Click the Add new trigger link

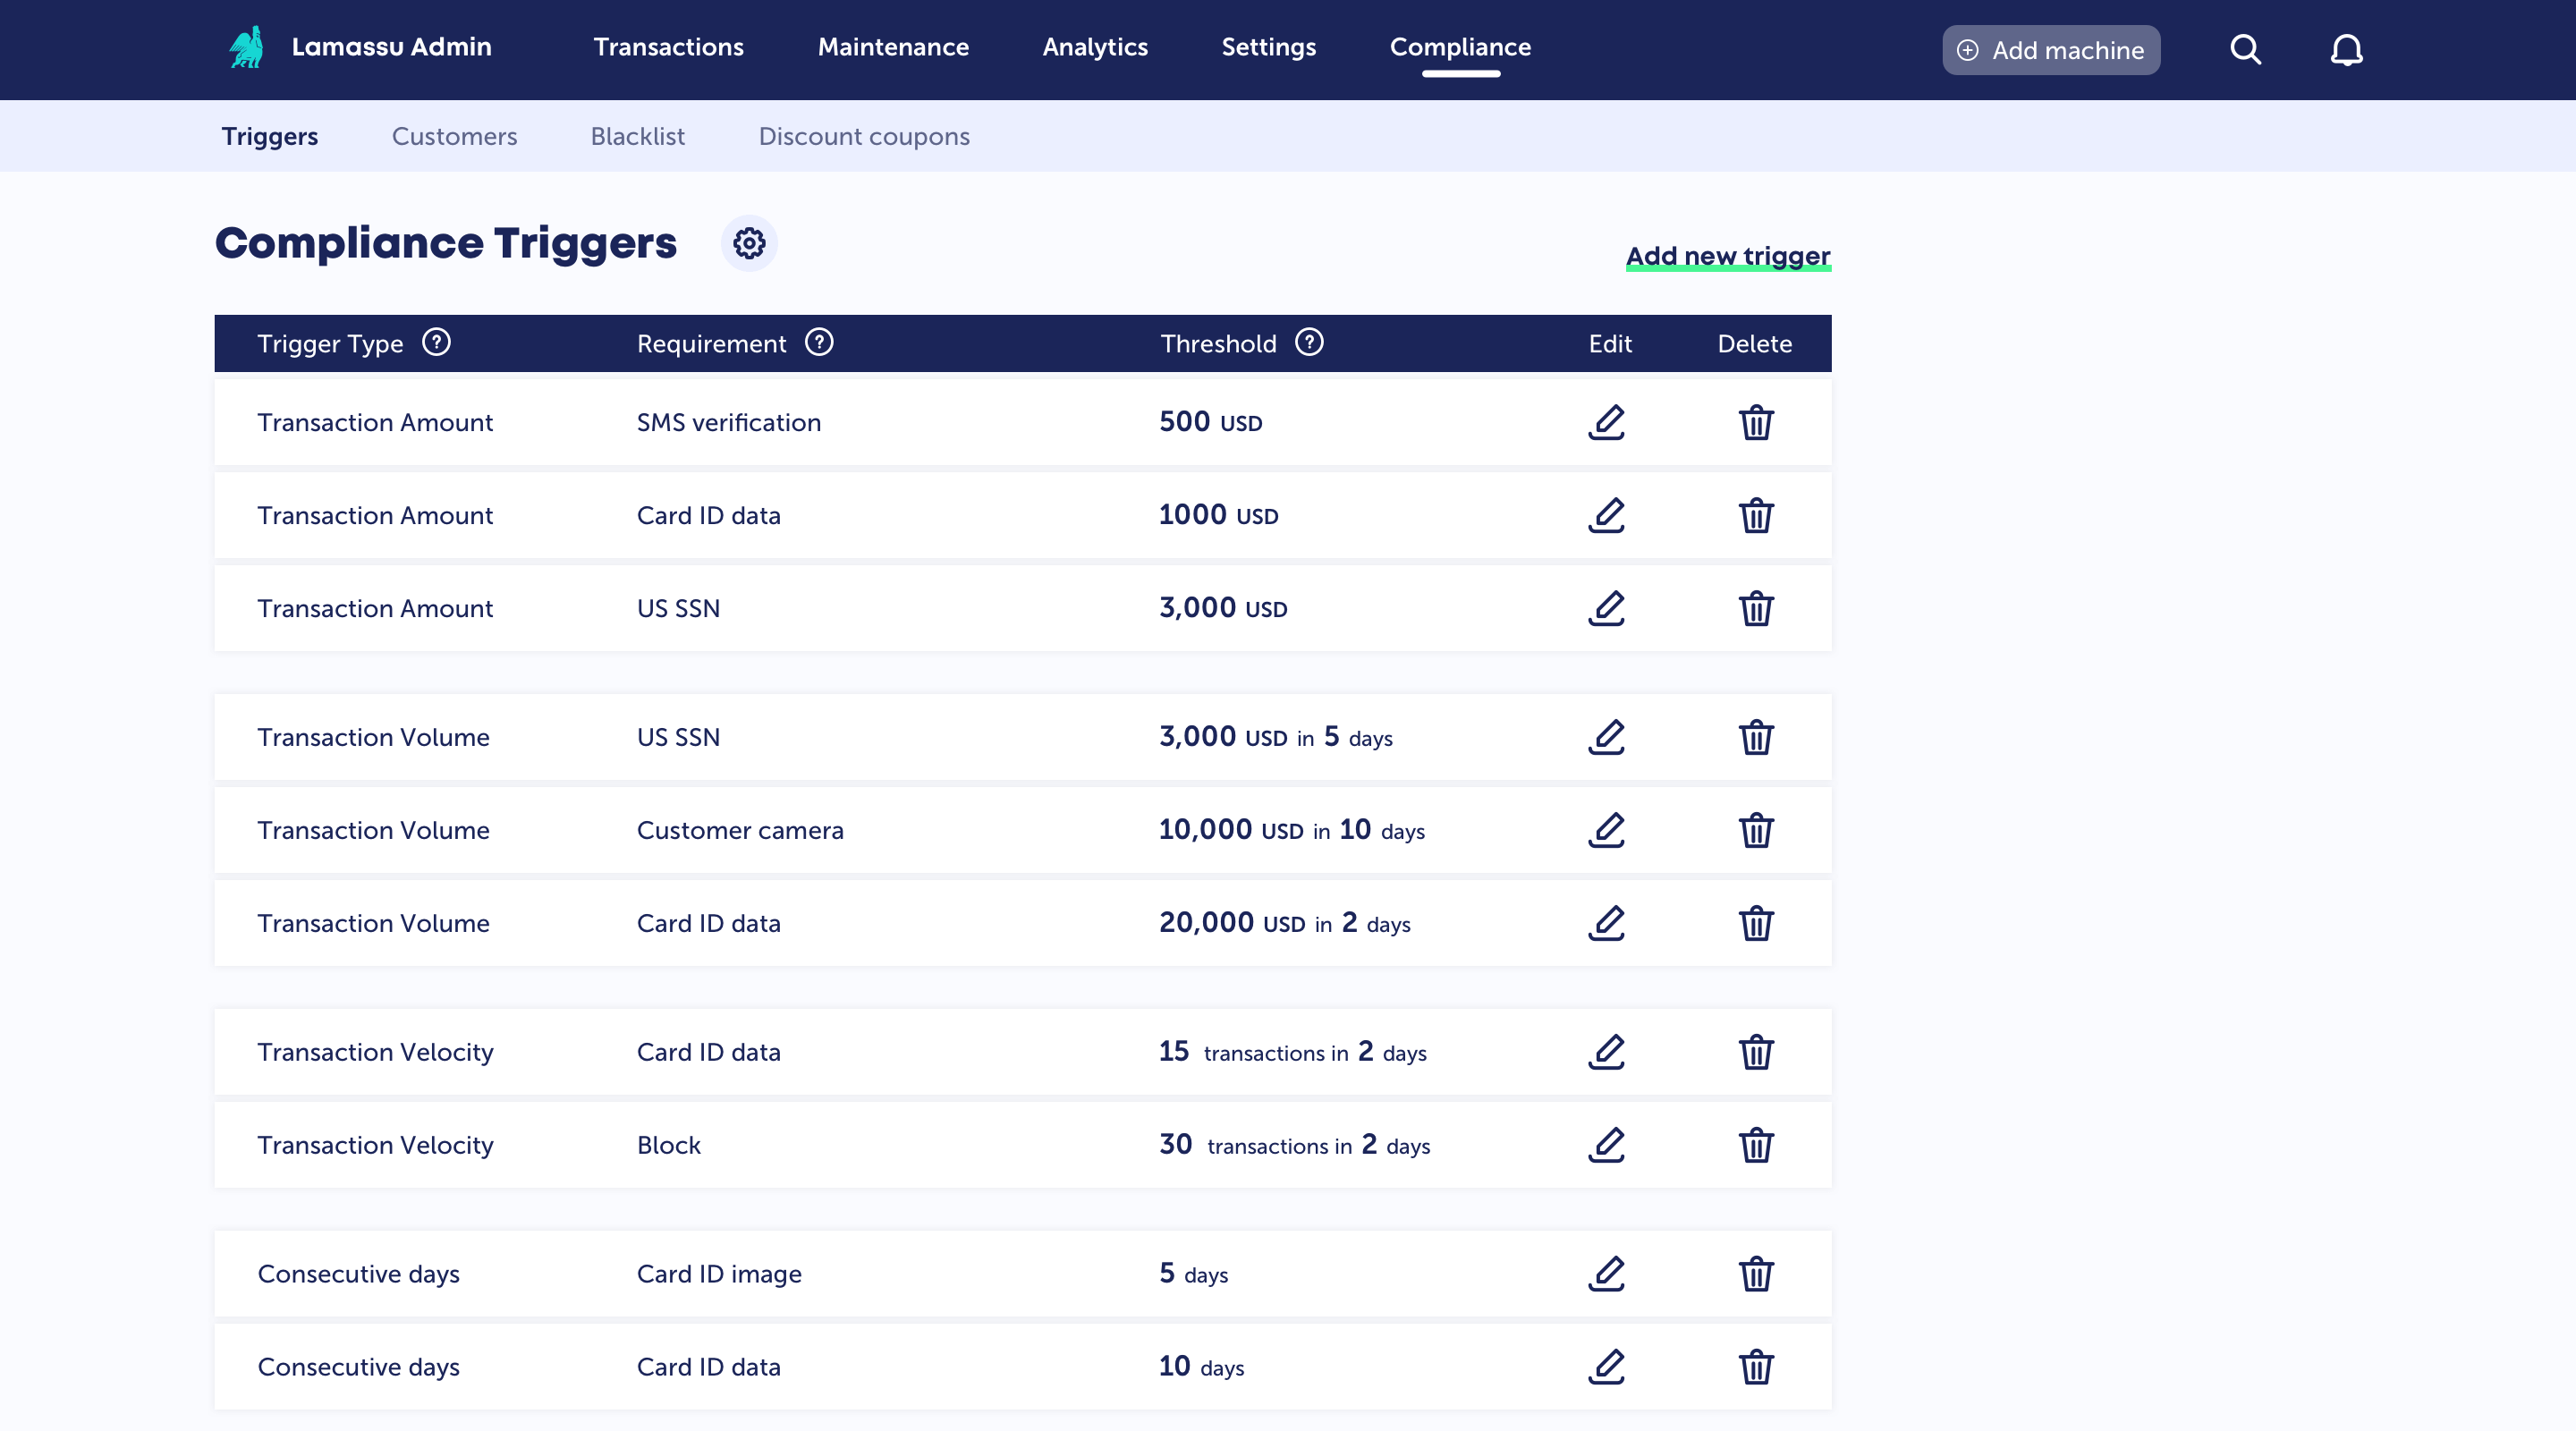(1727, 256)
